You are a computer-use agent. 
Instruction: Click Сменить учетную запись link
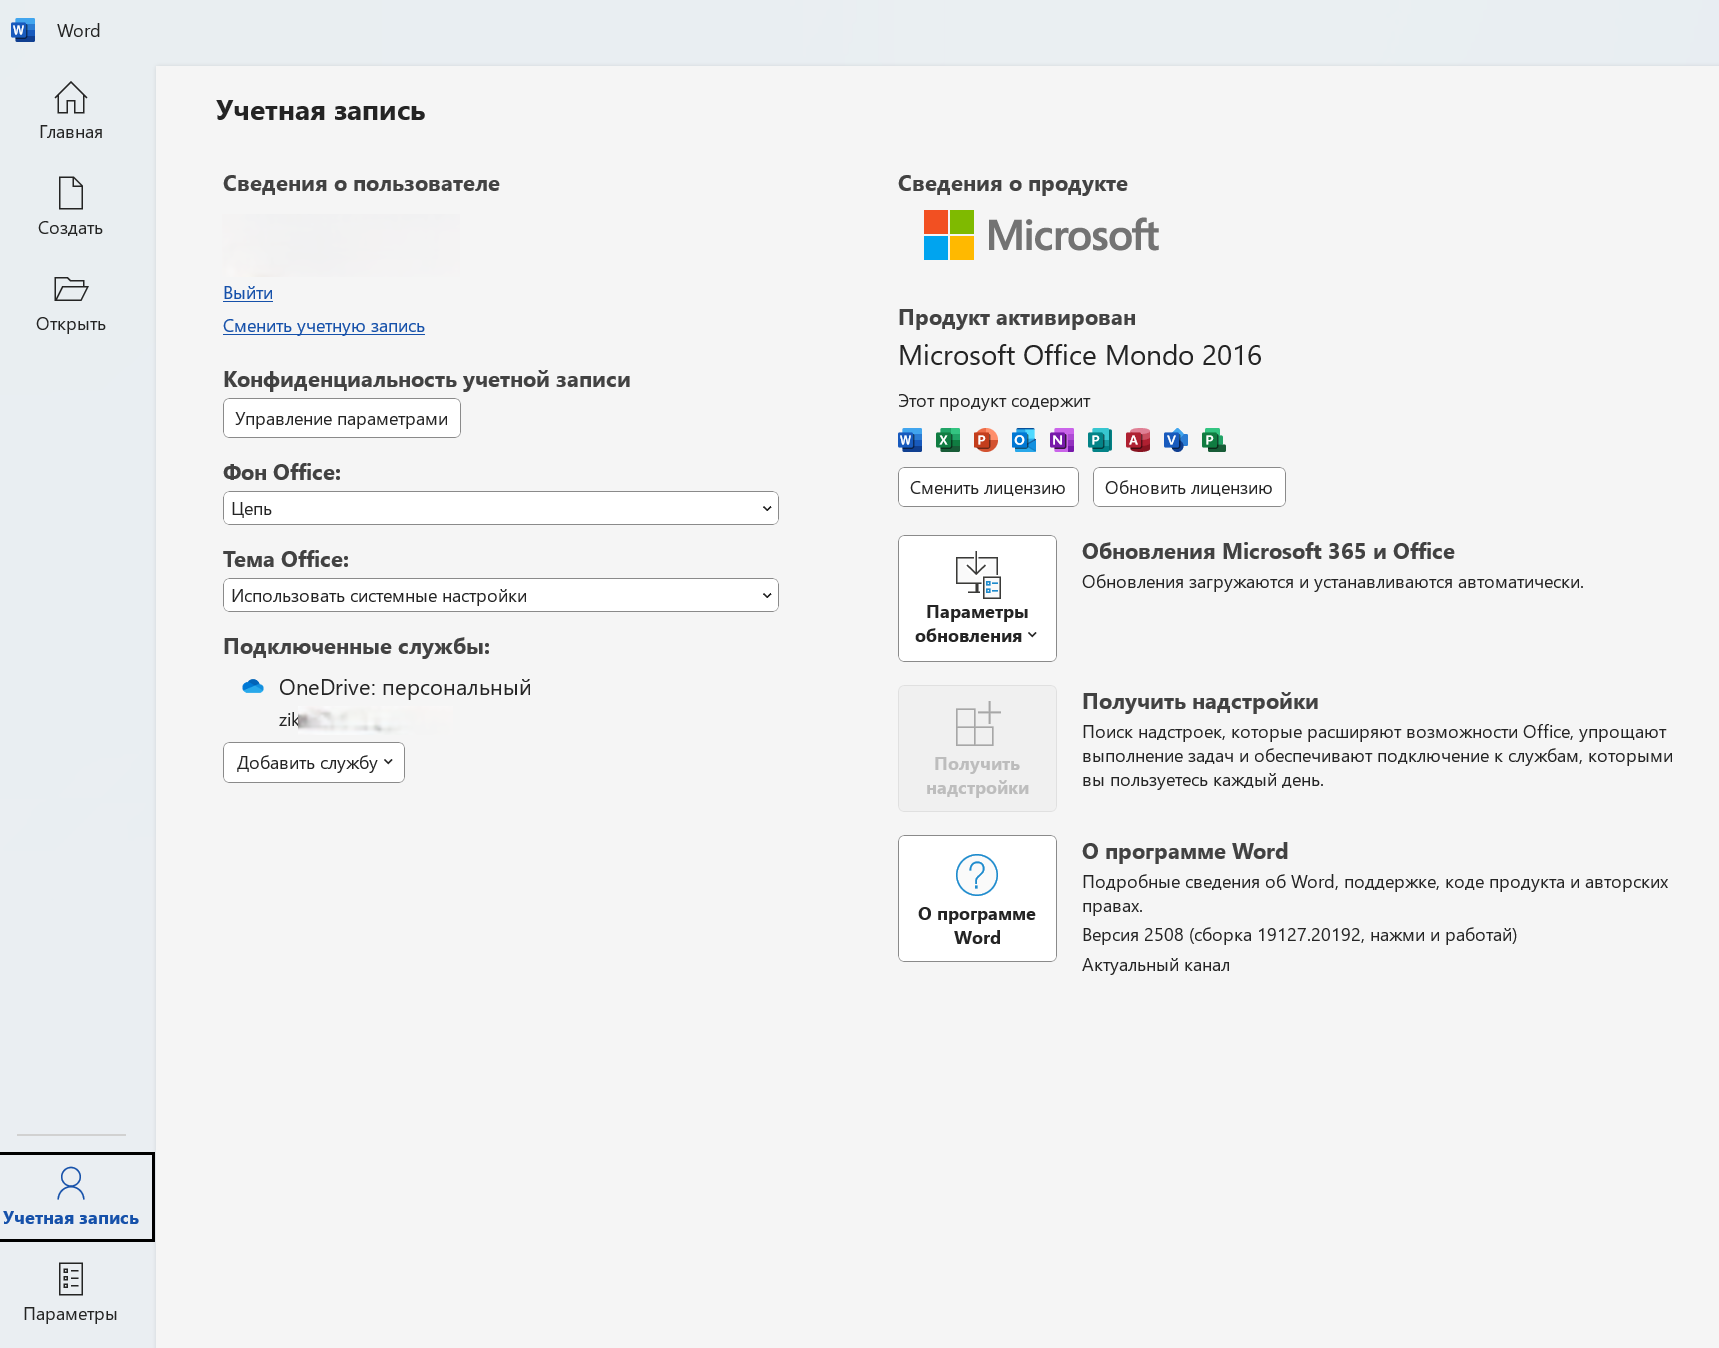click(x=324, y=326)
